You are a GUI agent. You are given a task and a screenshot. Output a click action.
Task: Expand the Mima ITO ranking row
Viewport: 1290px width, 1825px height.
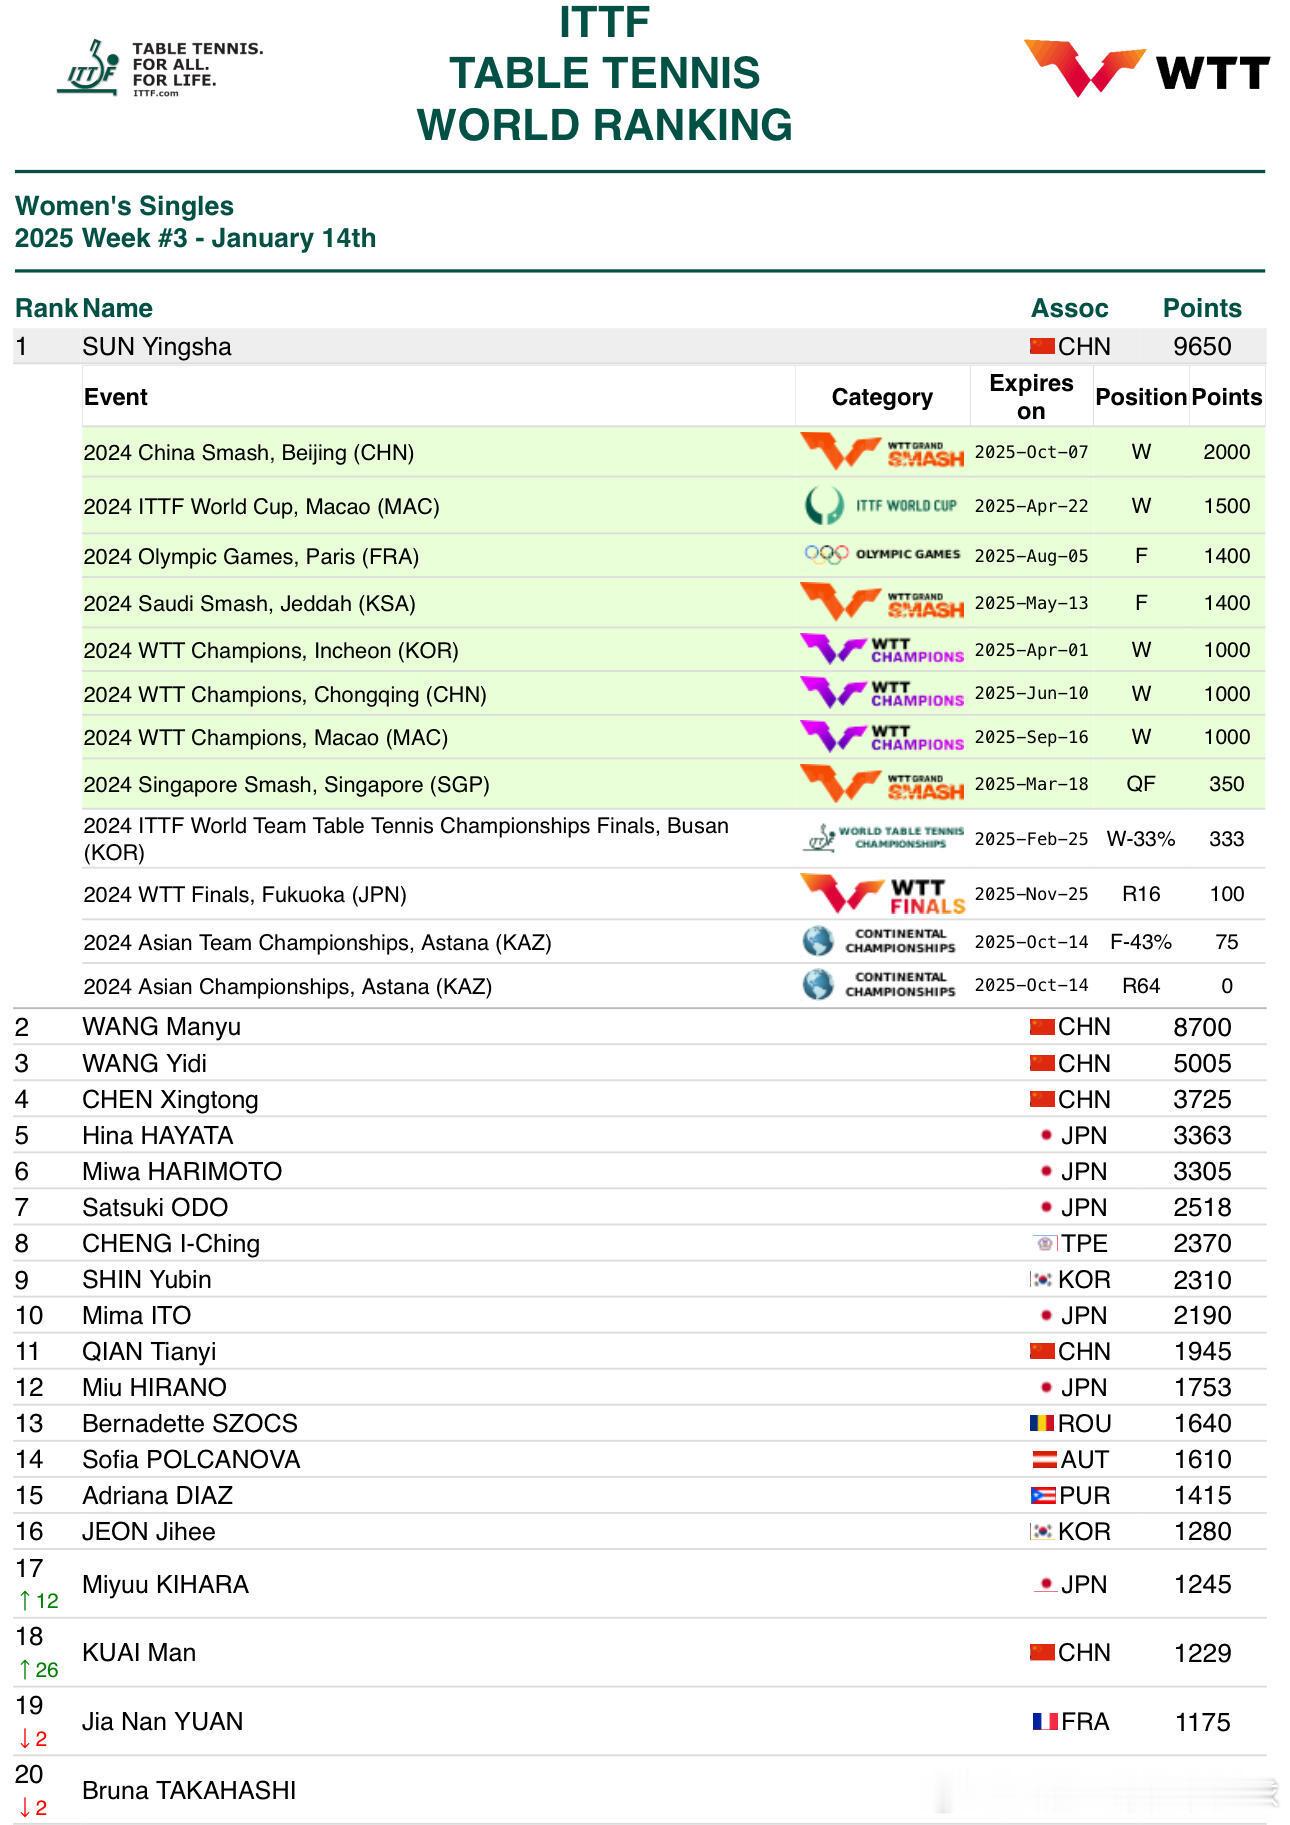(x=640, y=1315)
